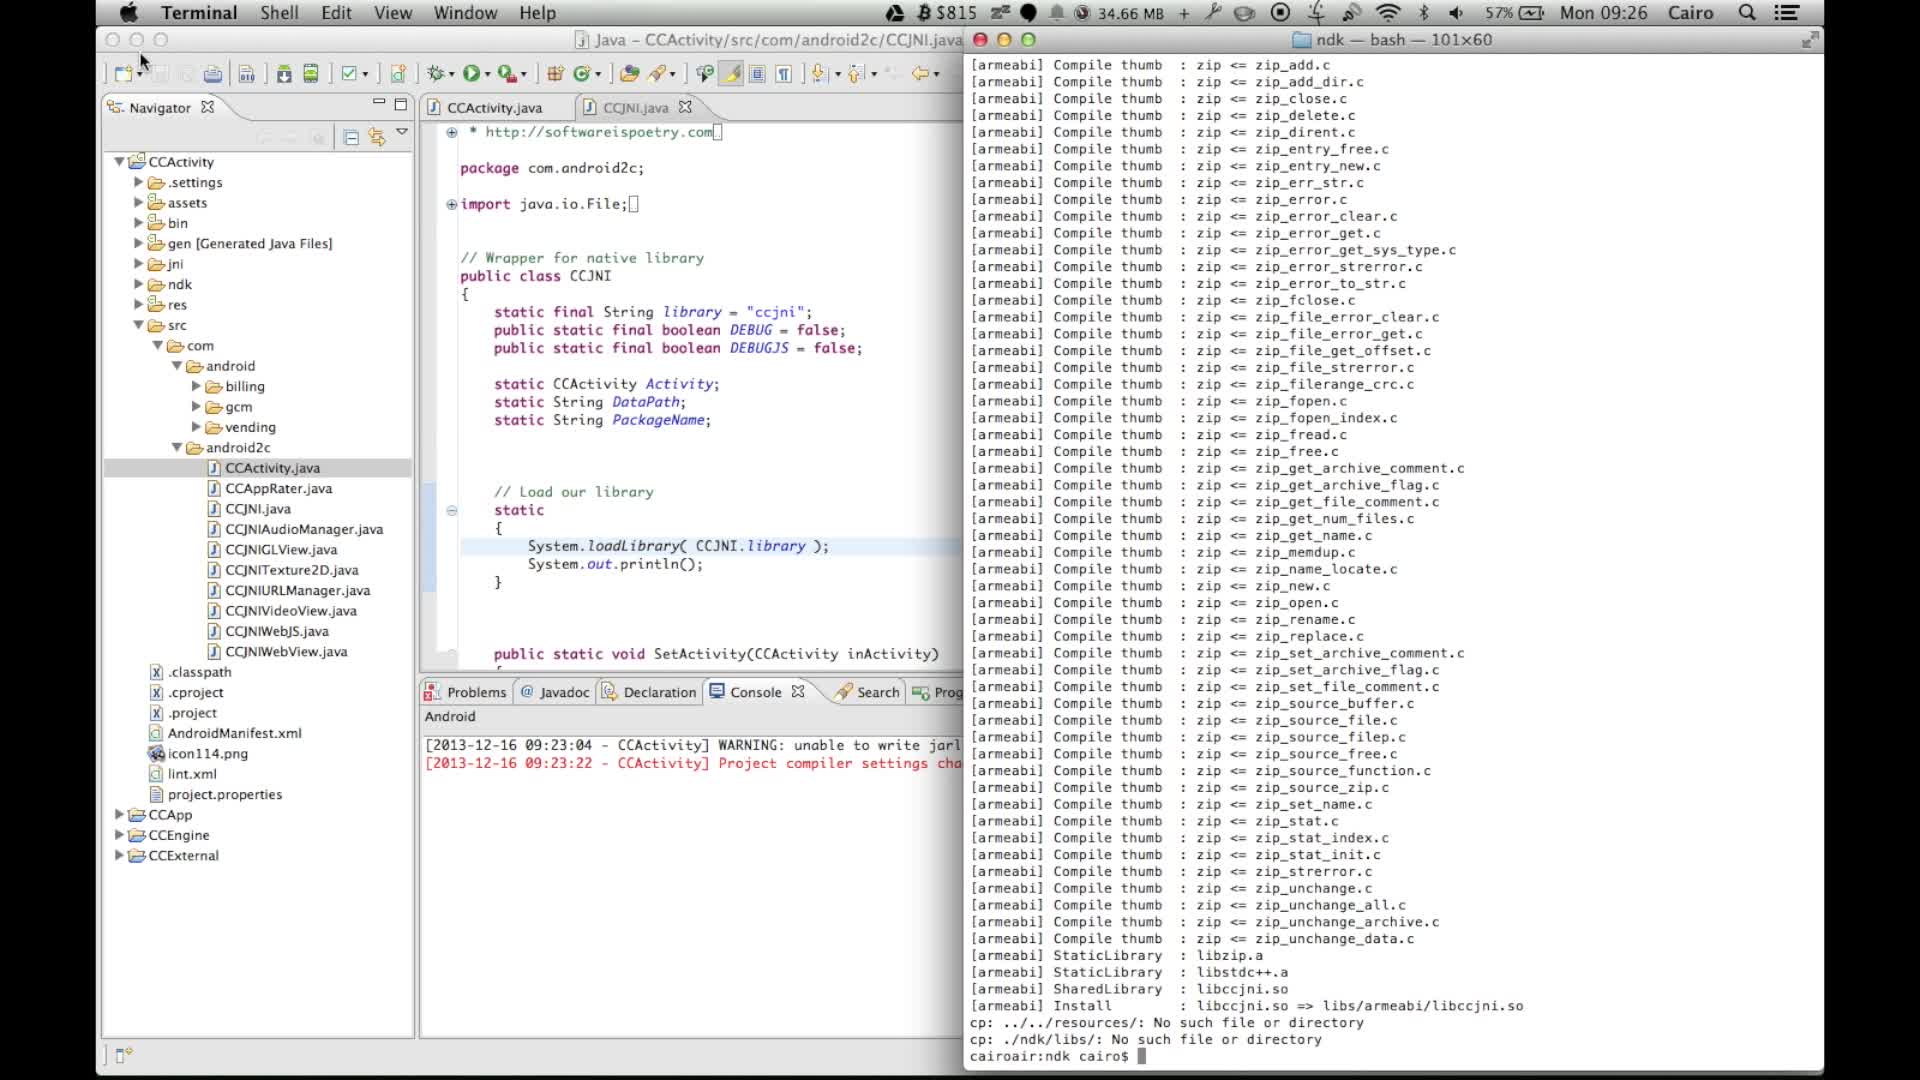Open the Android Virtual Device Manager icon
1920x1080 pixels.
pos(312,73)
